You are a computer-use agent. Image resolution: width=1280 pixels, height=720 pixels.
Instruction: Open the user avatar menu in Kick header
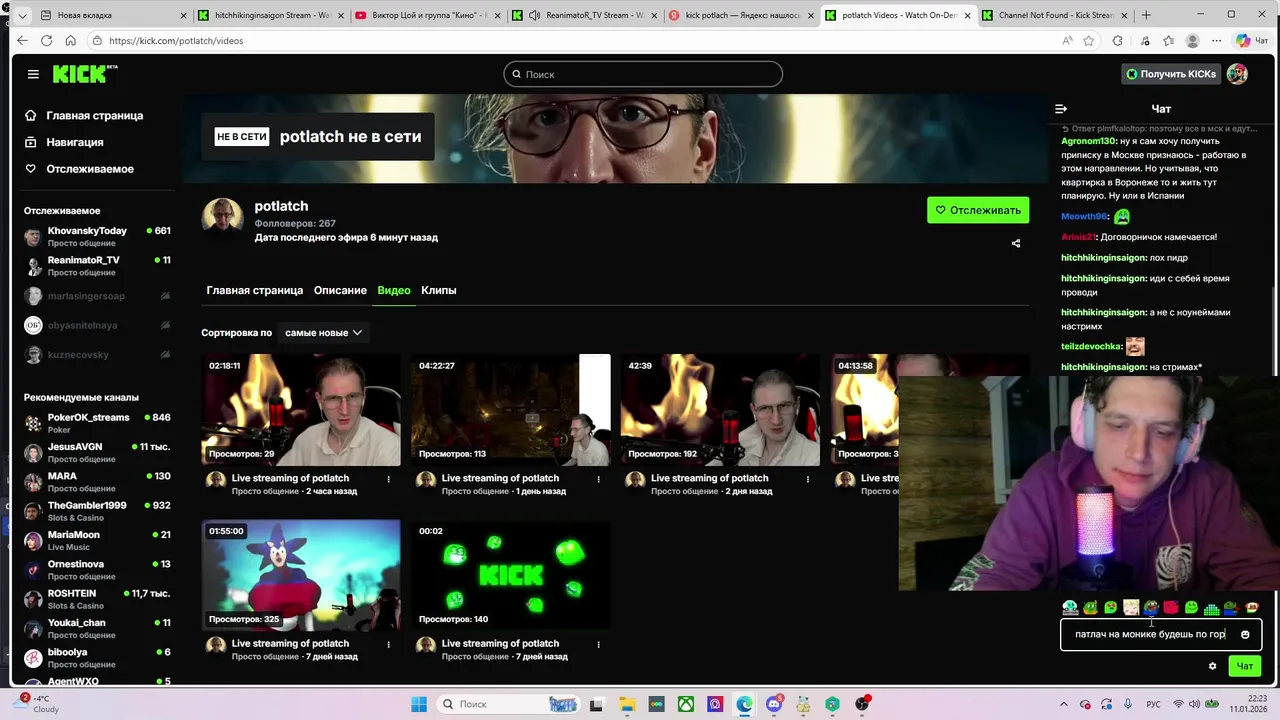click(x=1237, y=74)
